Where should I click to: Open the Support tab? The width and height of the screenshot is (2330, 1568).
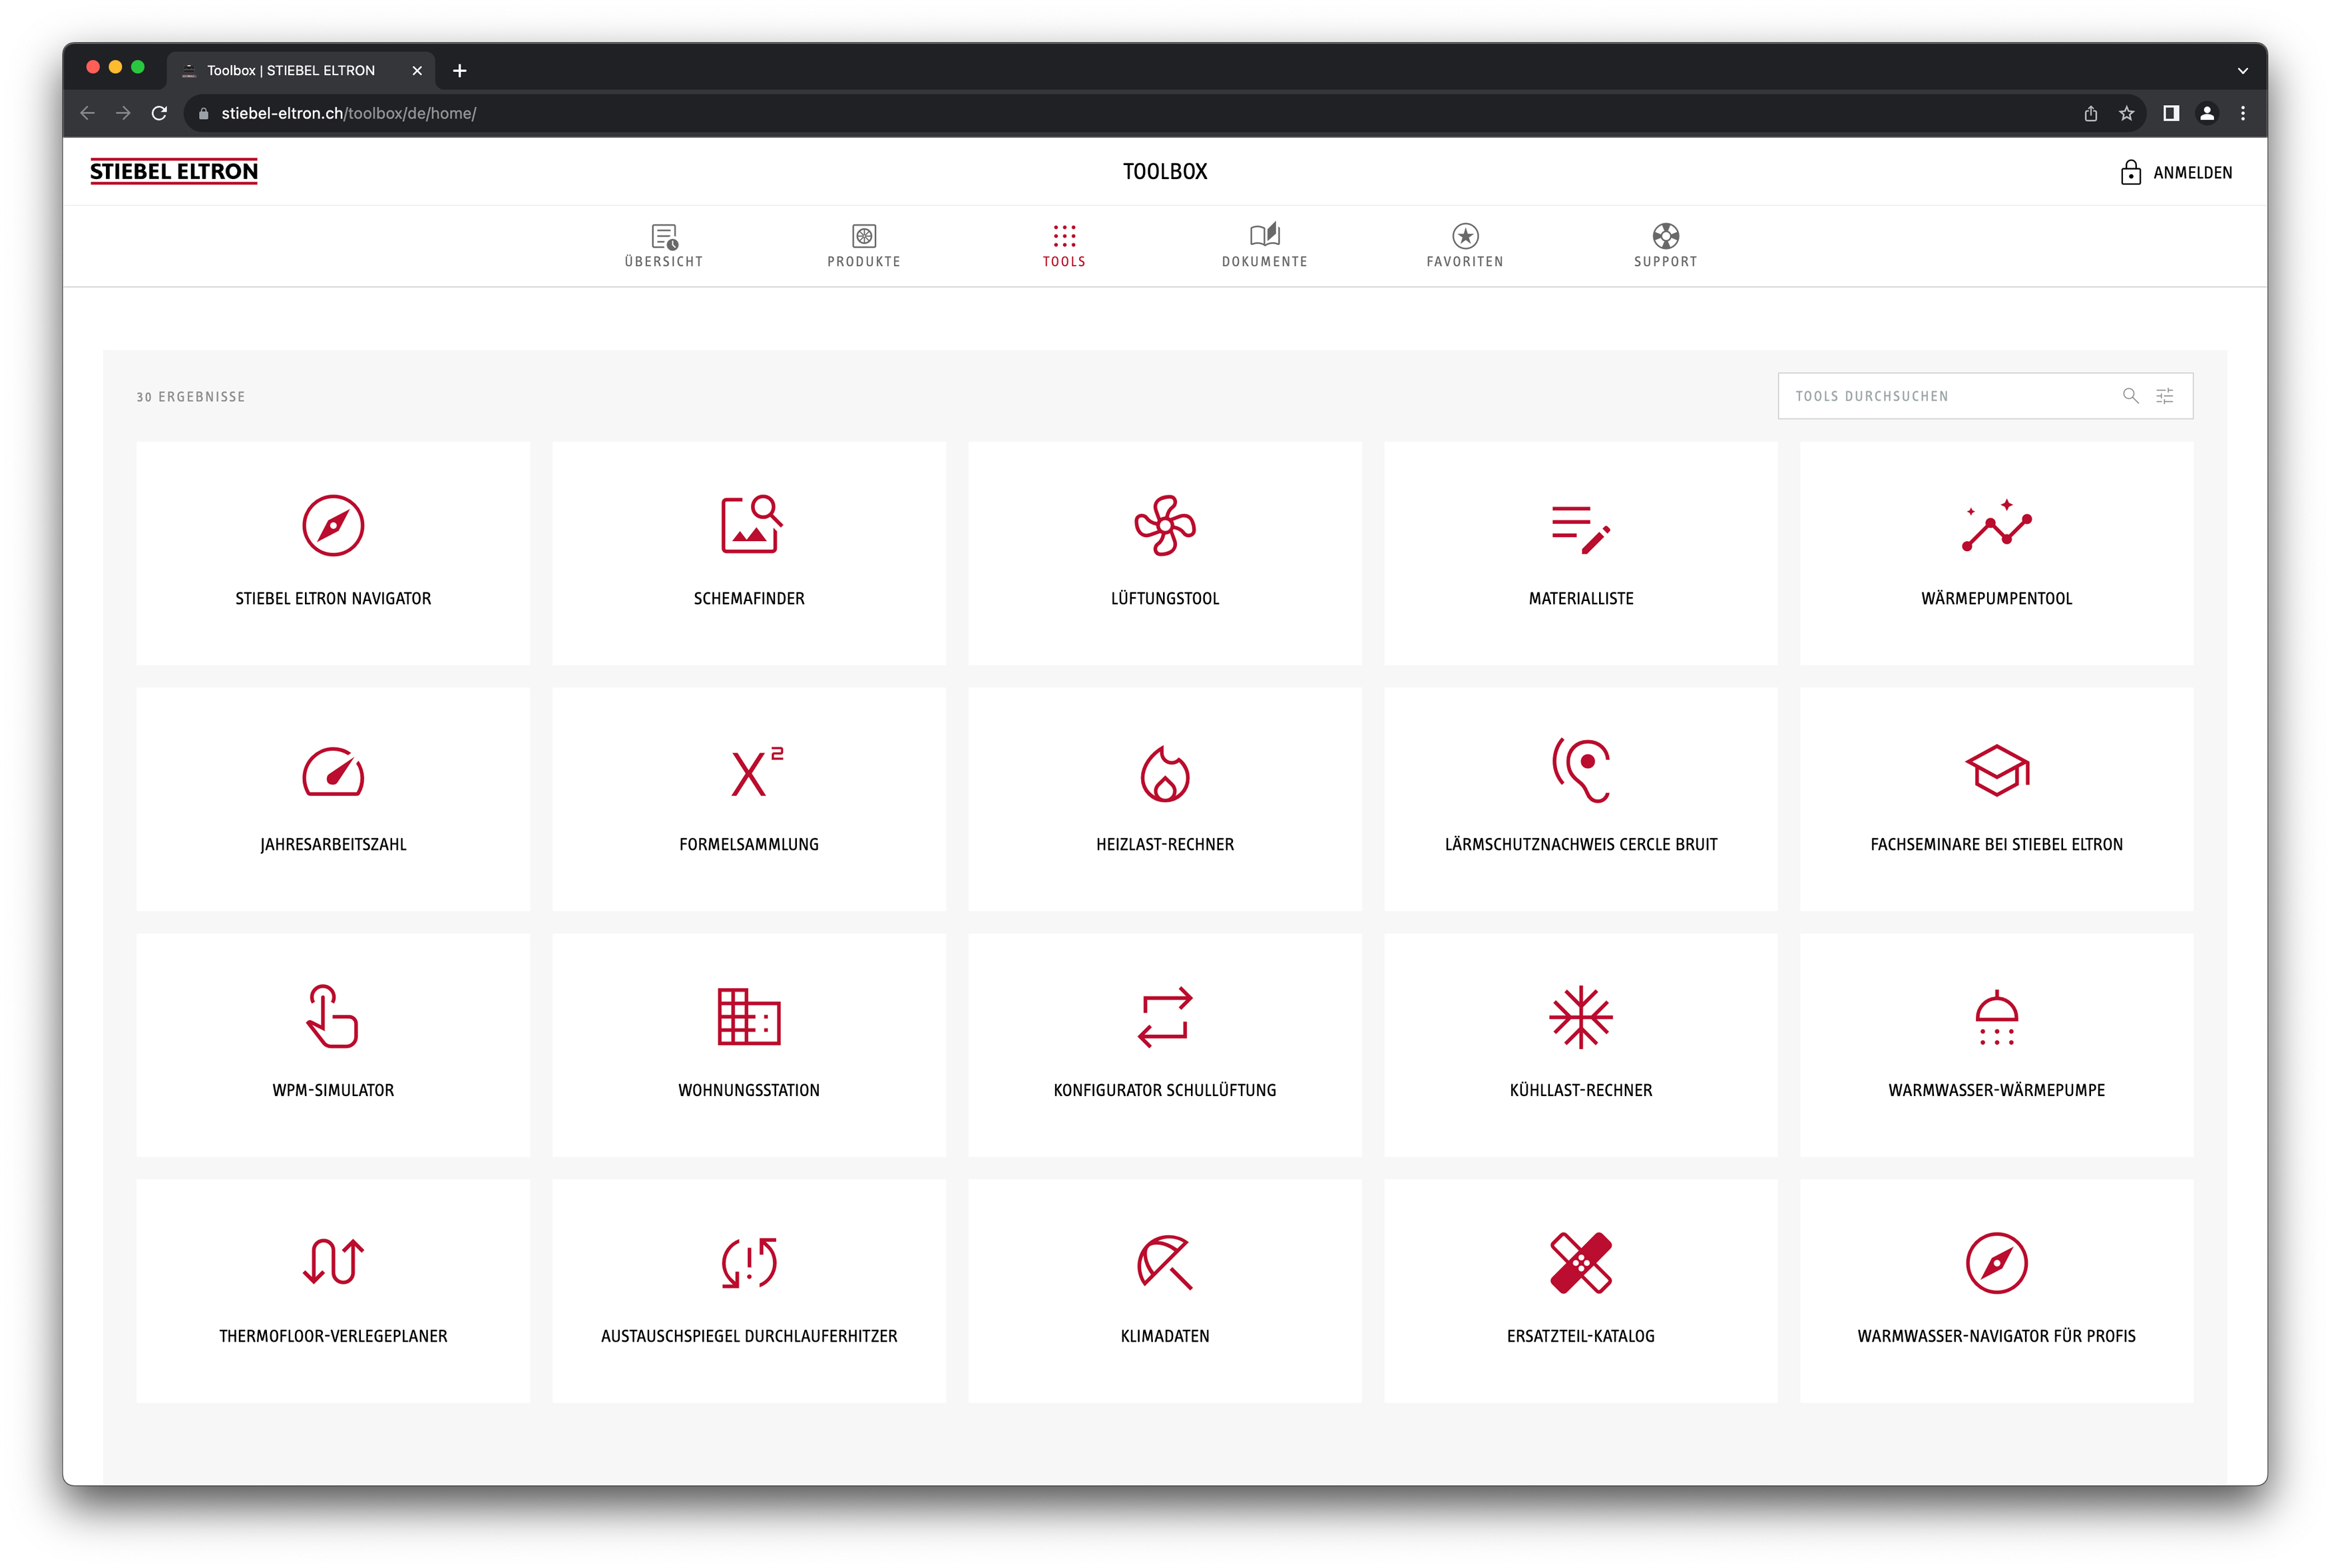[x=1666, y=246]
